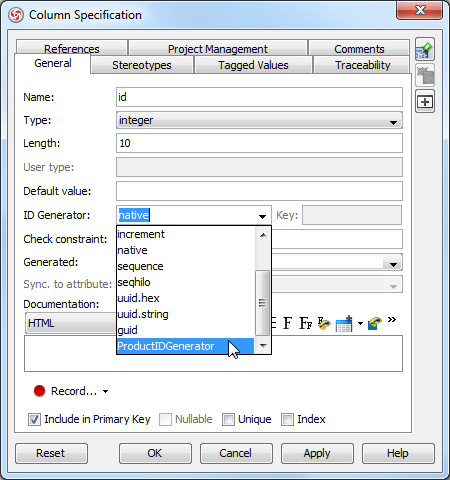Click the Check constraint input field

[337, 239]
